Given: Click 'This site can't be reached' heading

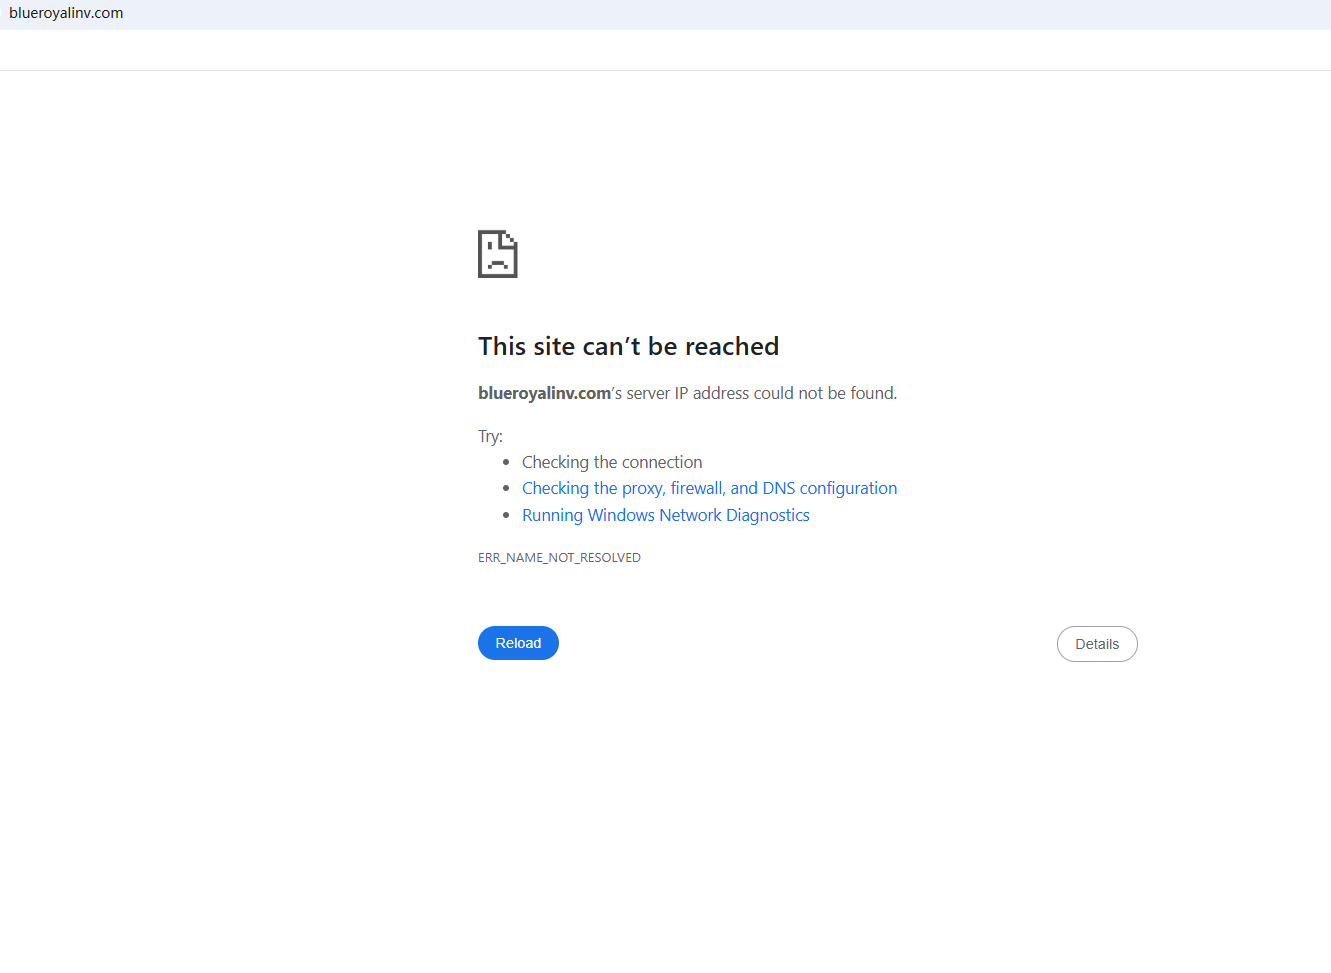Looking at the screenshot, I should 628,346.
